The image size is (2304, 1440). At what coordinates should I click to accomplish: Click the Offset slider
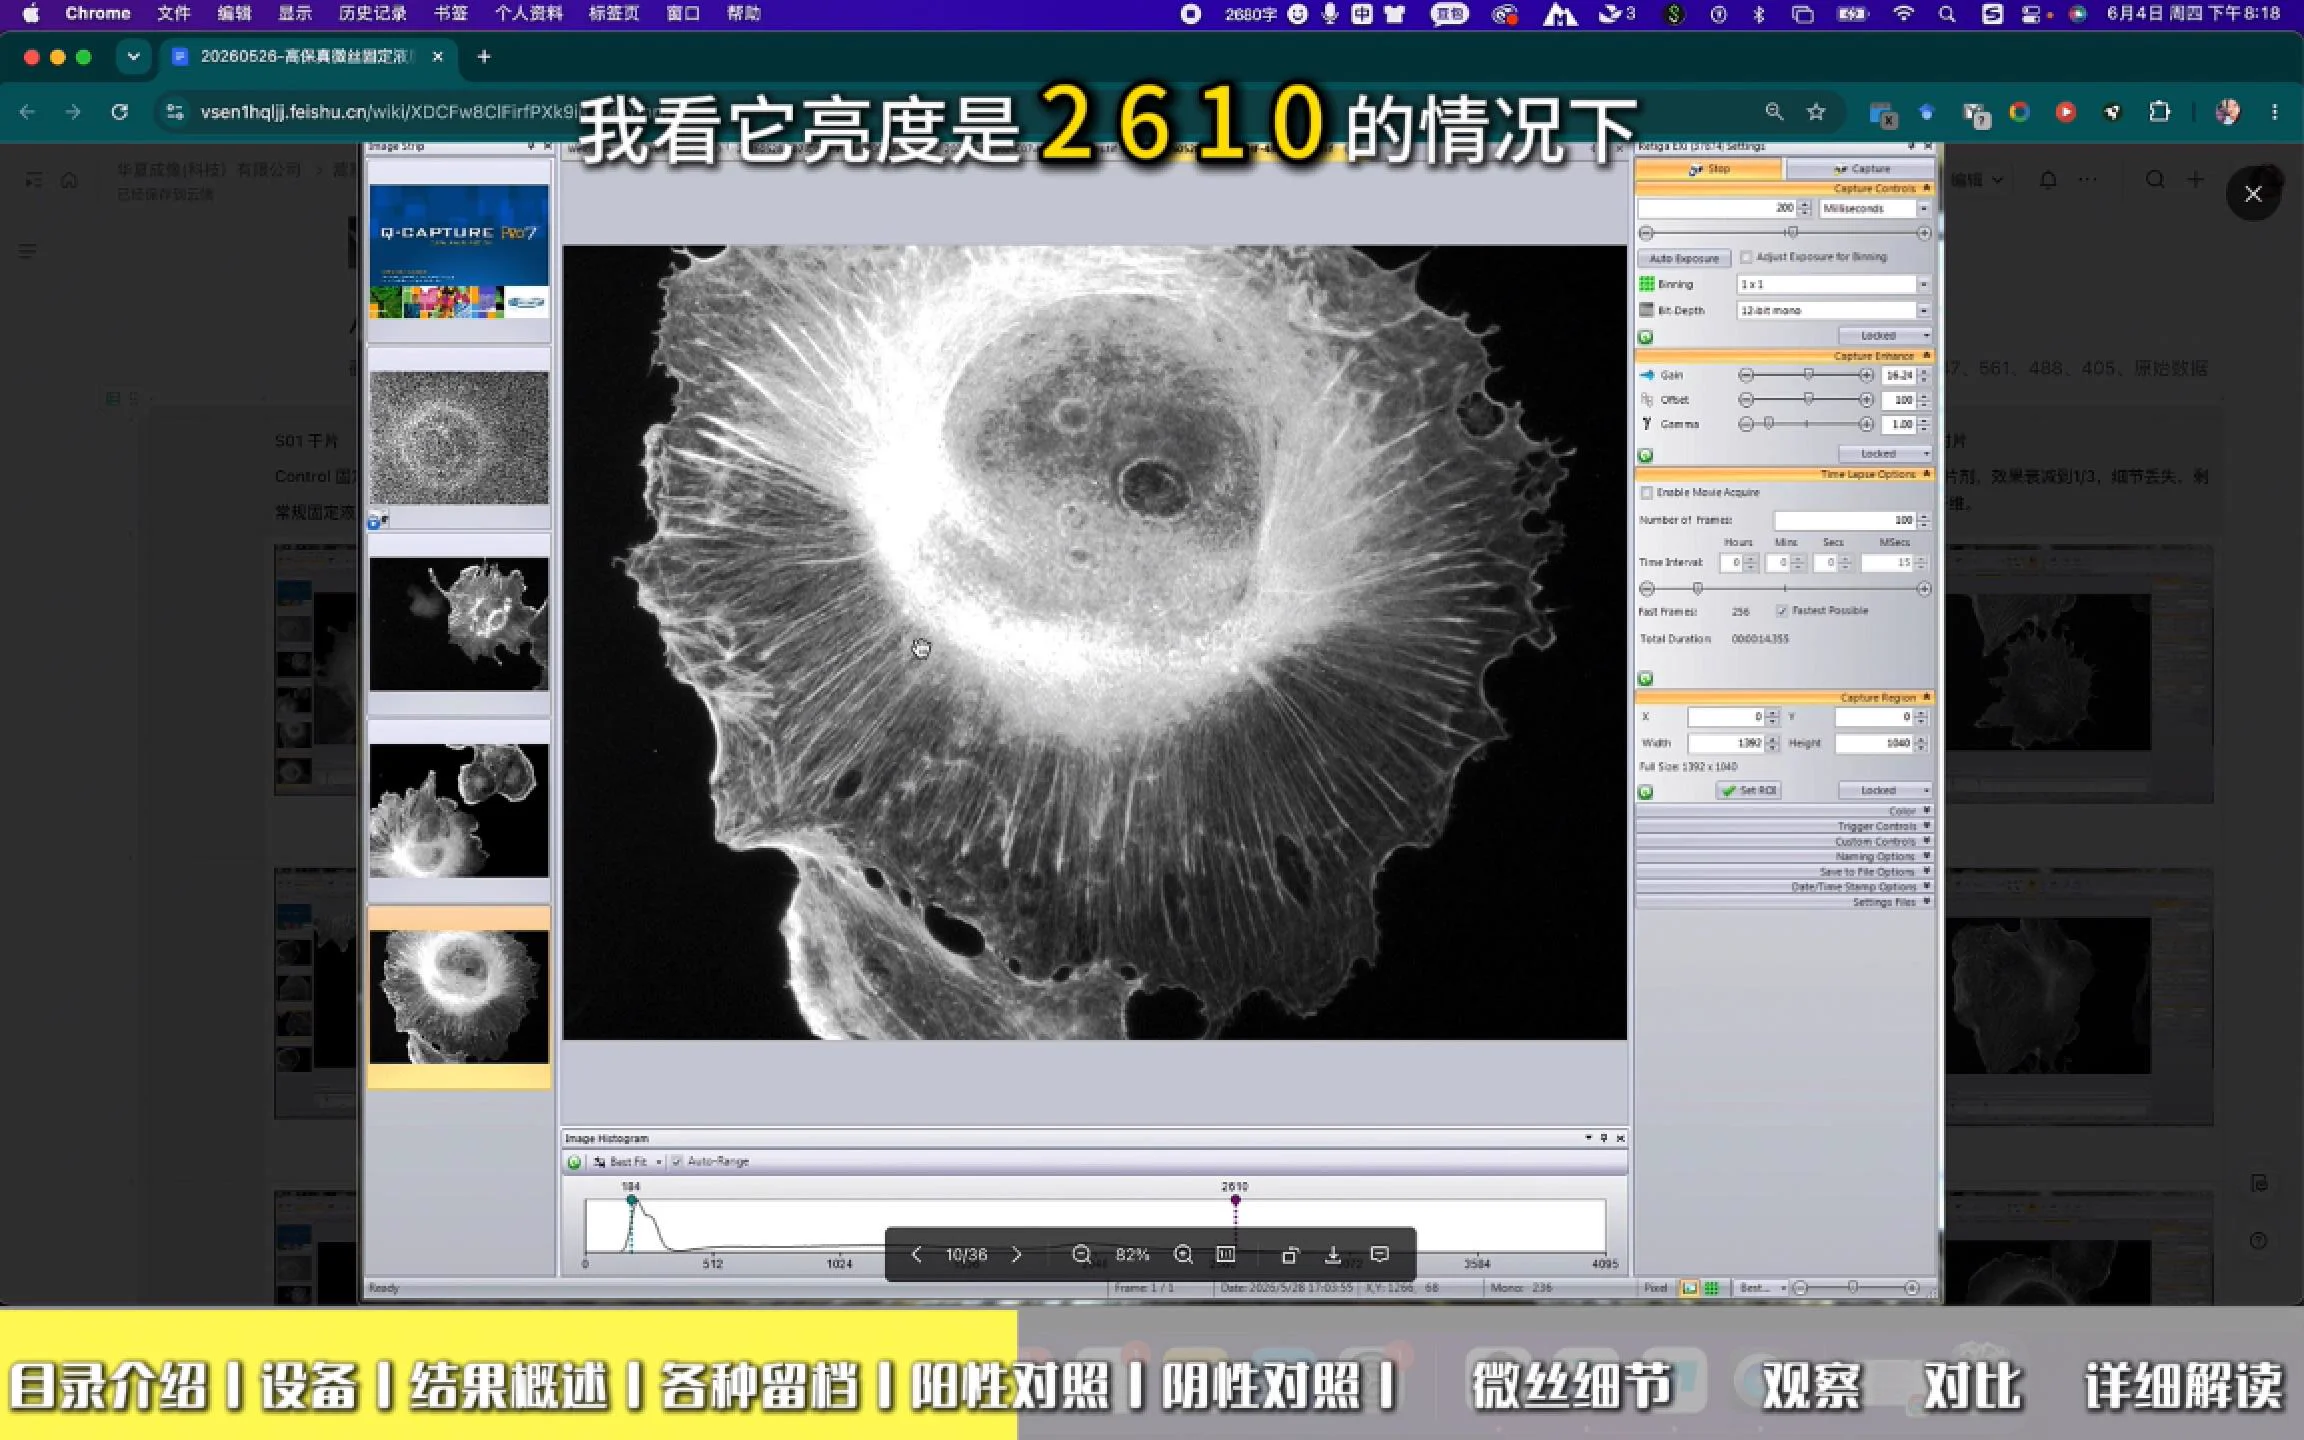[x=1806, y=399]
